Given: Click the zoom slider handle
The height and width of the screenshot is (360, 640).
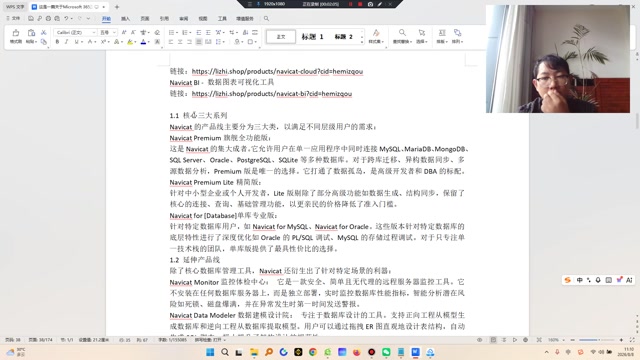Looking at the screenshot, I should click(598, 340).
